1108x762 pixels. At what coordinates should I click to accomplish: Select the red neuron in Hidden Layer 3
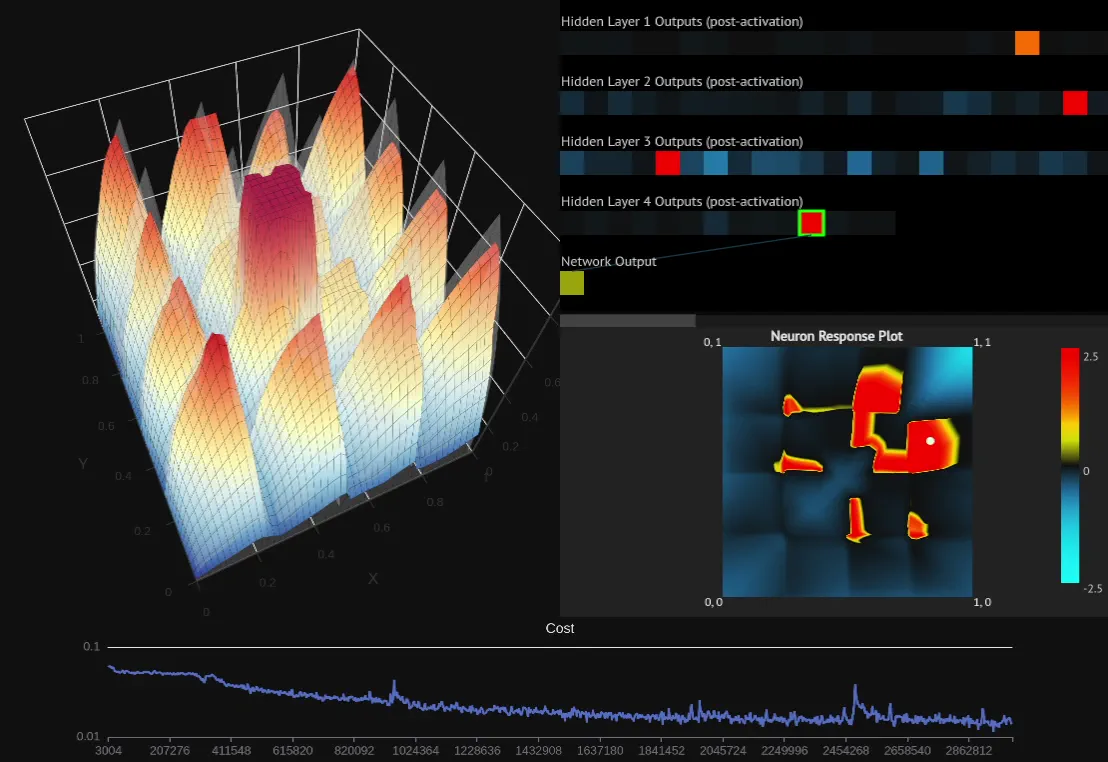tap(668, 163)
